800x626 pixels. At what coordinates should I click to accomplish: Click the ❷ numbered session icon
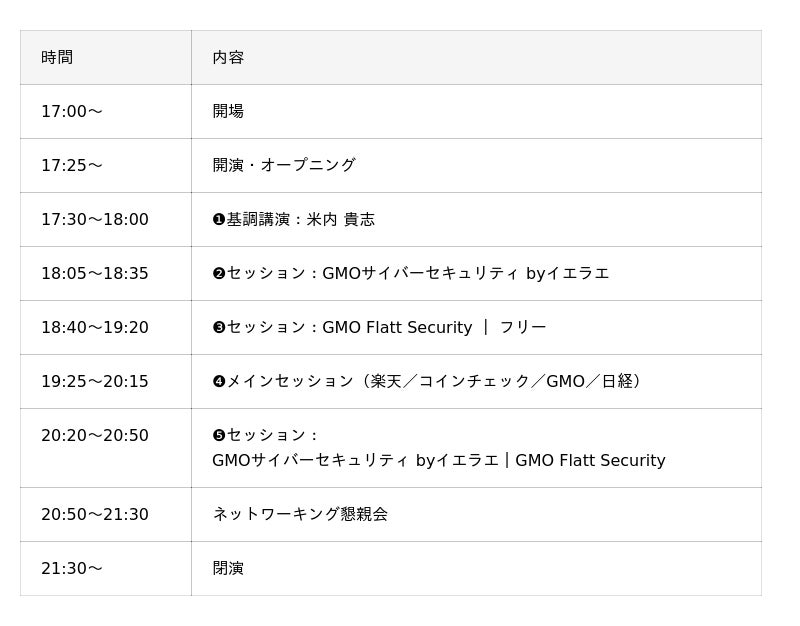coord(219,273)
